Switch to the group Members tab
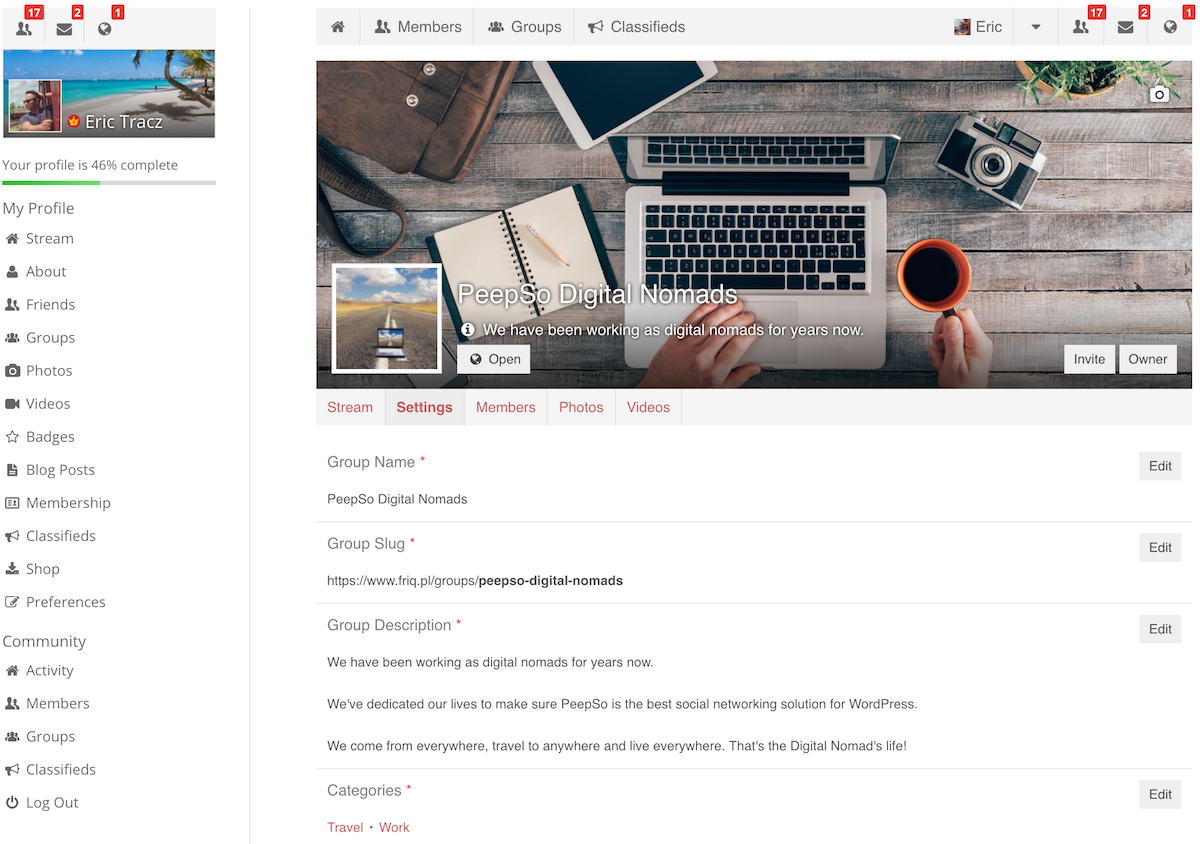 pyautogui.click(x=505, y=407)
